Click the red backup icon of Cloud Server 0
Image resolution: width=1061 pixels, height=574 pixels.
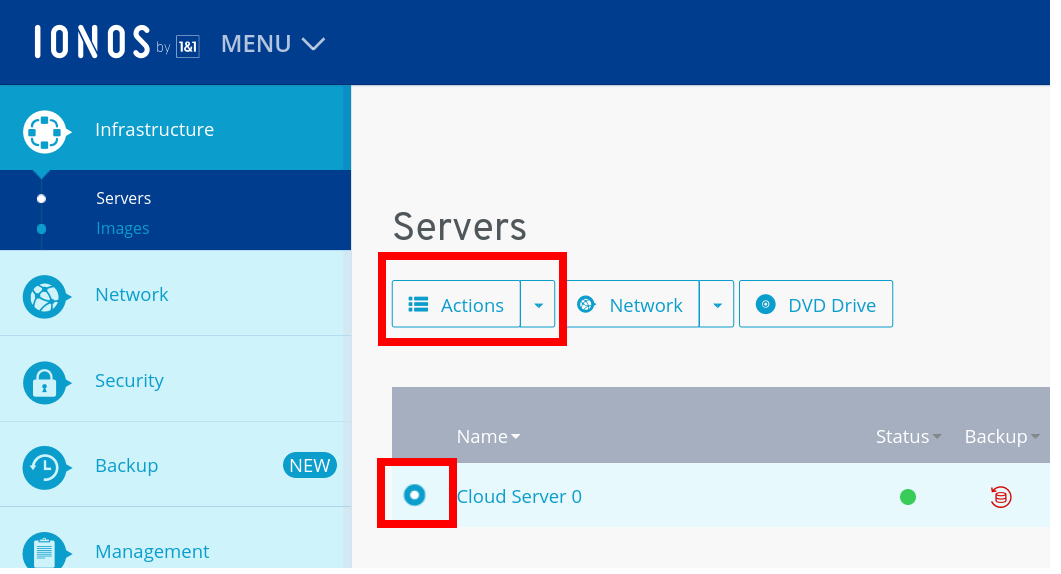point(1001,497)
